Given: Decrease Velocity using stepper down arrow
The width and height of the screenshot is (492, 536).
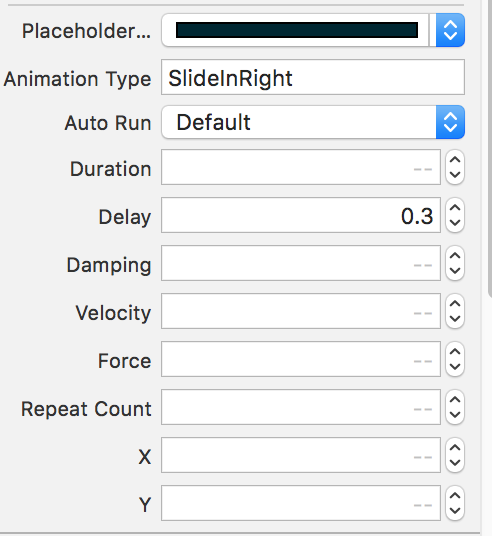Looking at the screenshot, I should [455, 319].
